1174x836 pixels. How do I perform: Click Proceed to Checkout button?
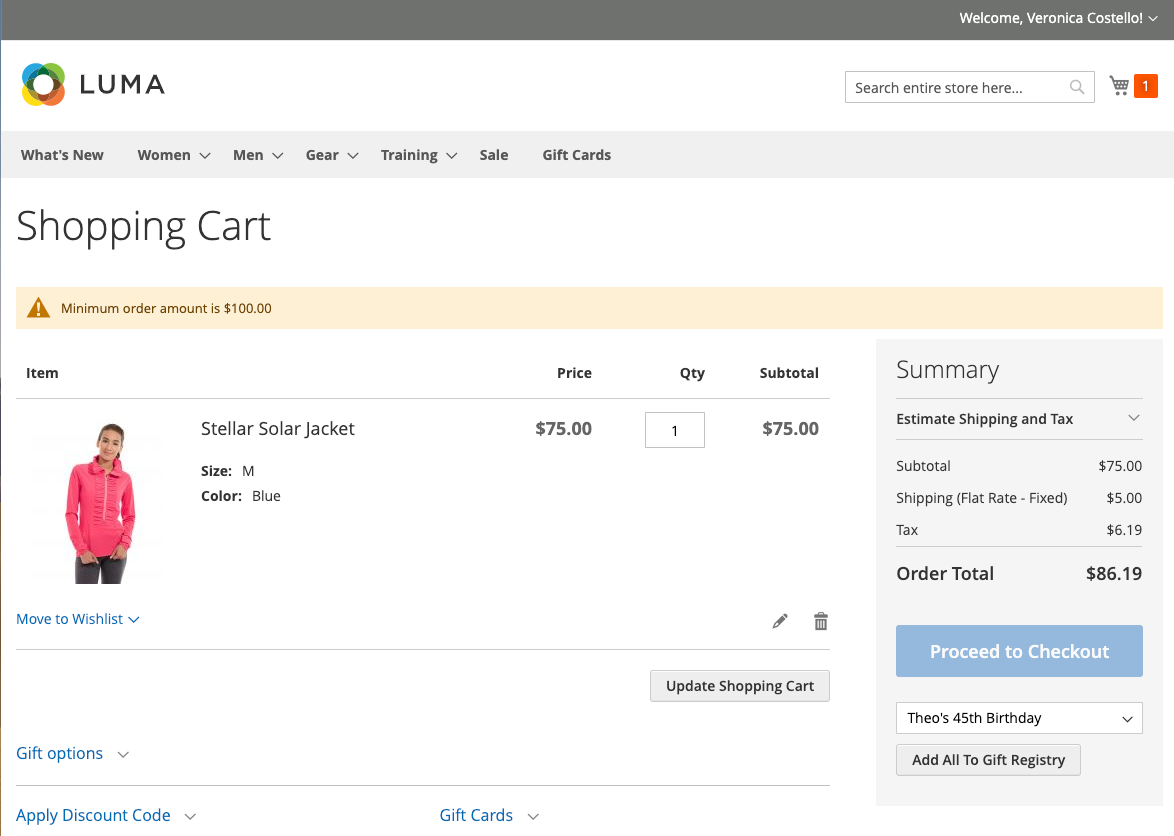(x=1019, y=651)
